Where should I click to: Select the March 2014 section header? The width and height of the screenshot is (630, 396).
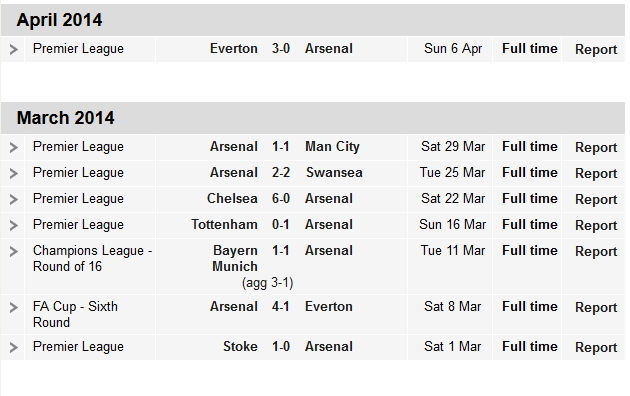[313, 118]
